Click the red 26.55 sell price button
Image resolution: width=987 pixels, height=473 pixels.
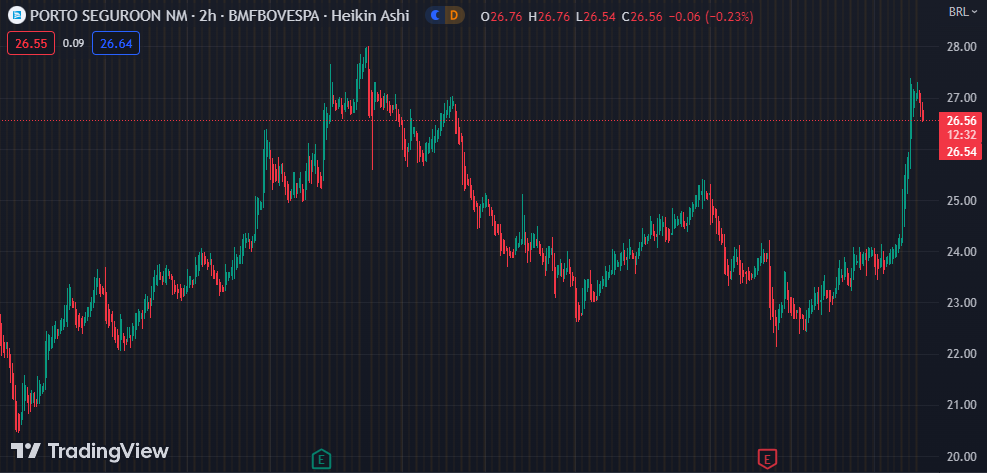(31, 43)
